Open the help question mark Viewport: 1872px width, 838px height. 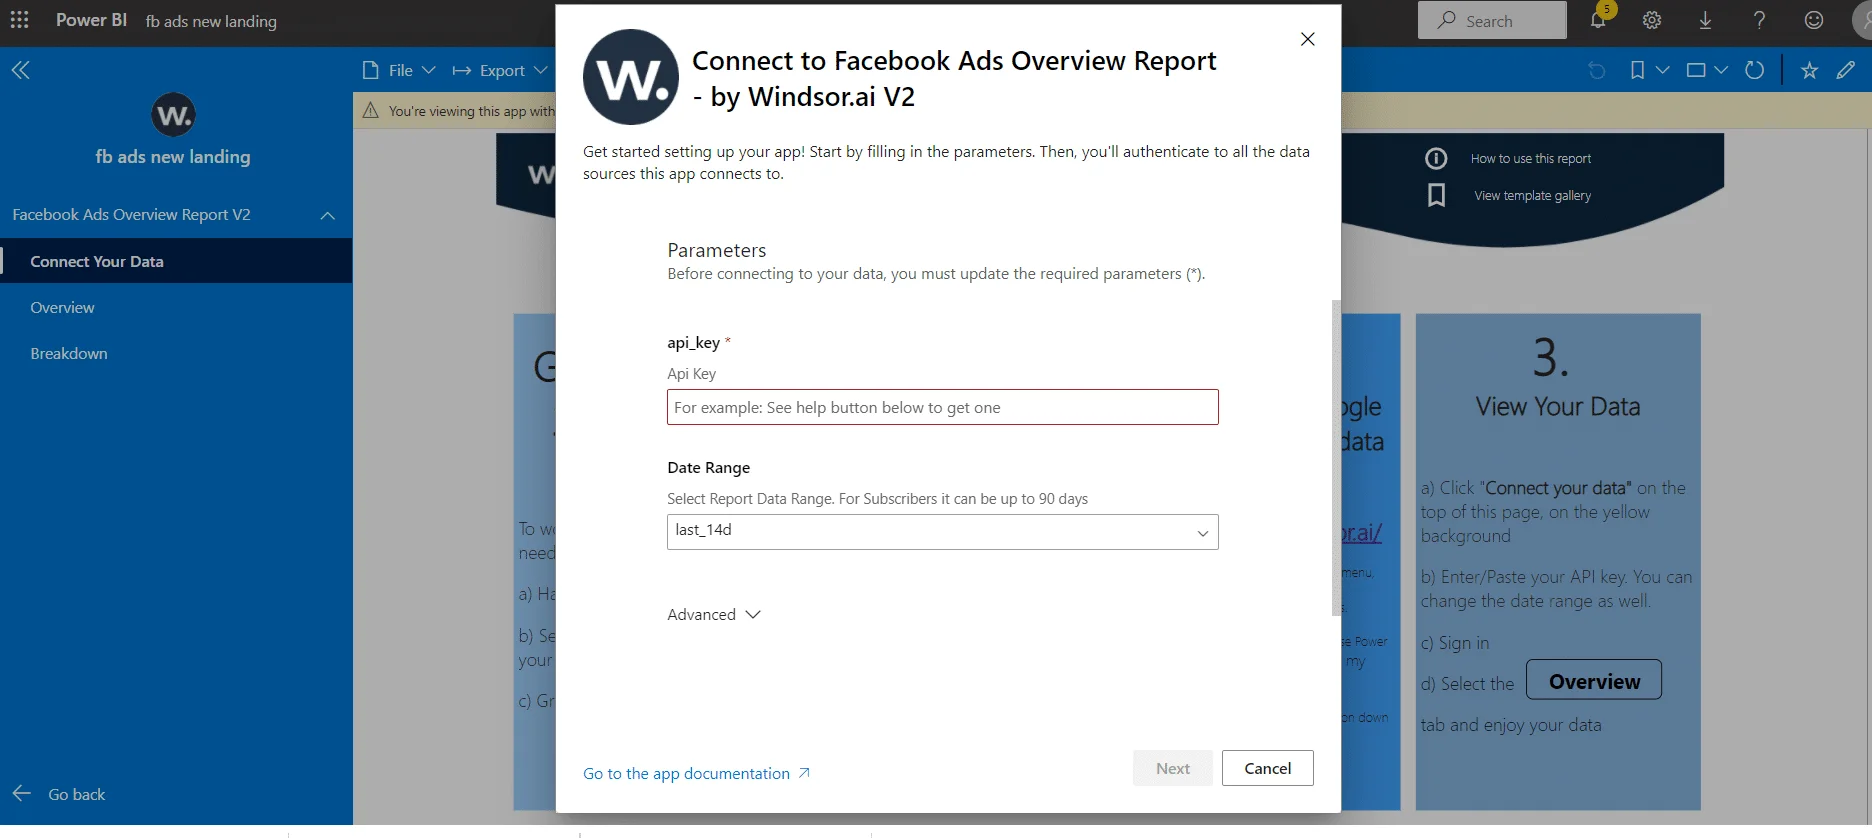pos(1759,20)
